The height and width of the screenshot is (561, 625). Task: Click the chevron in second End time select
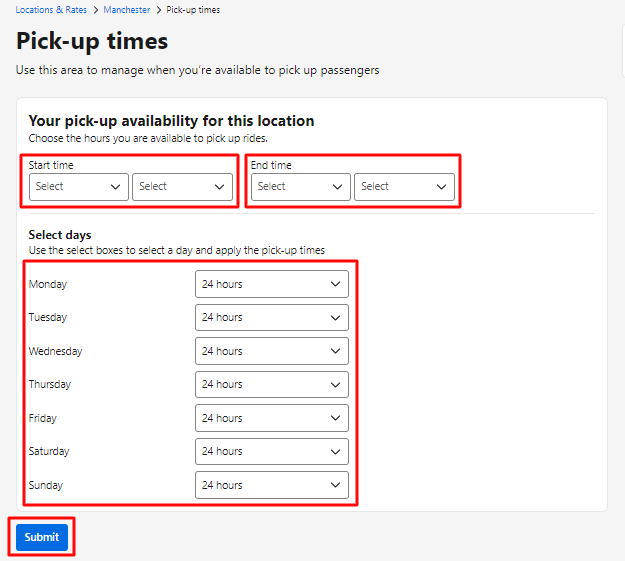[441, 187]
